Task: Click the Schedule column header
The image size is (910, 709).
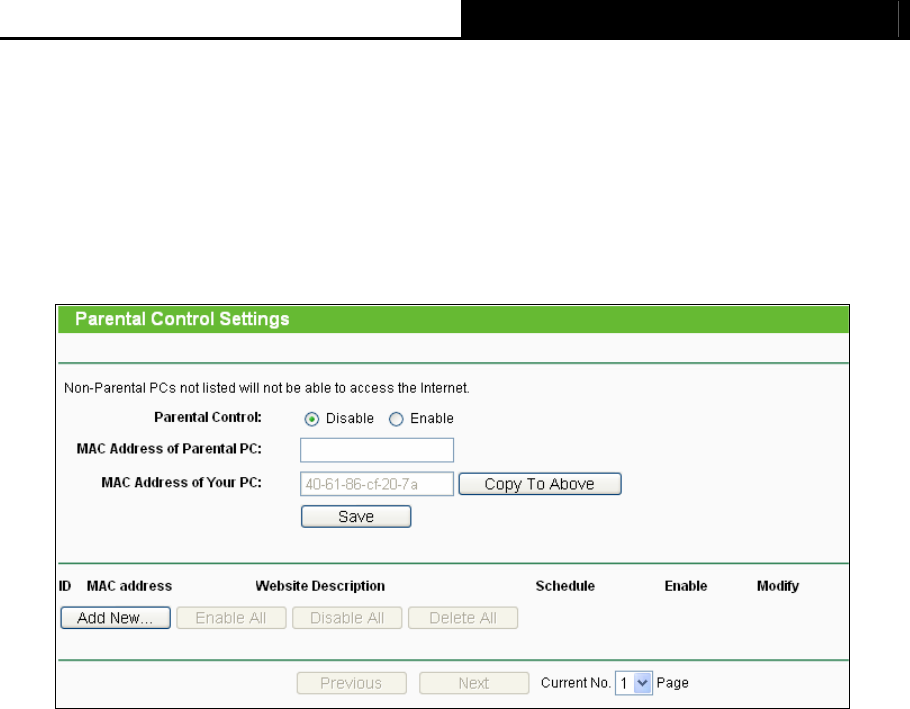Action: click(565, 586)
